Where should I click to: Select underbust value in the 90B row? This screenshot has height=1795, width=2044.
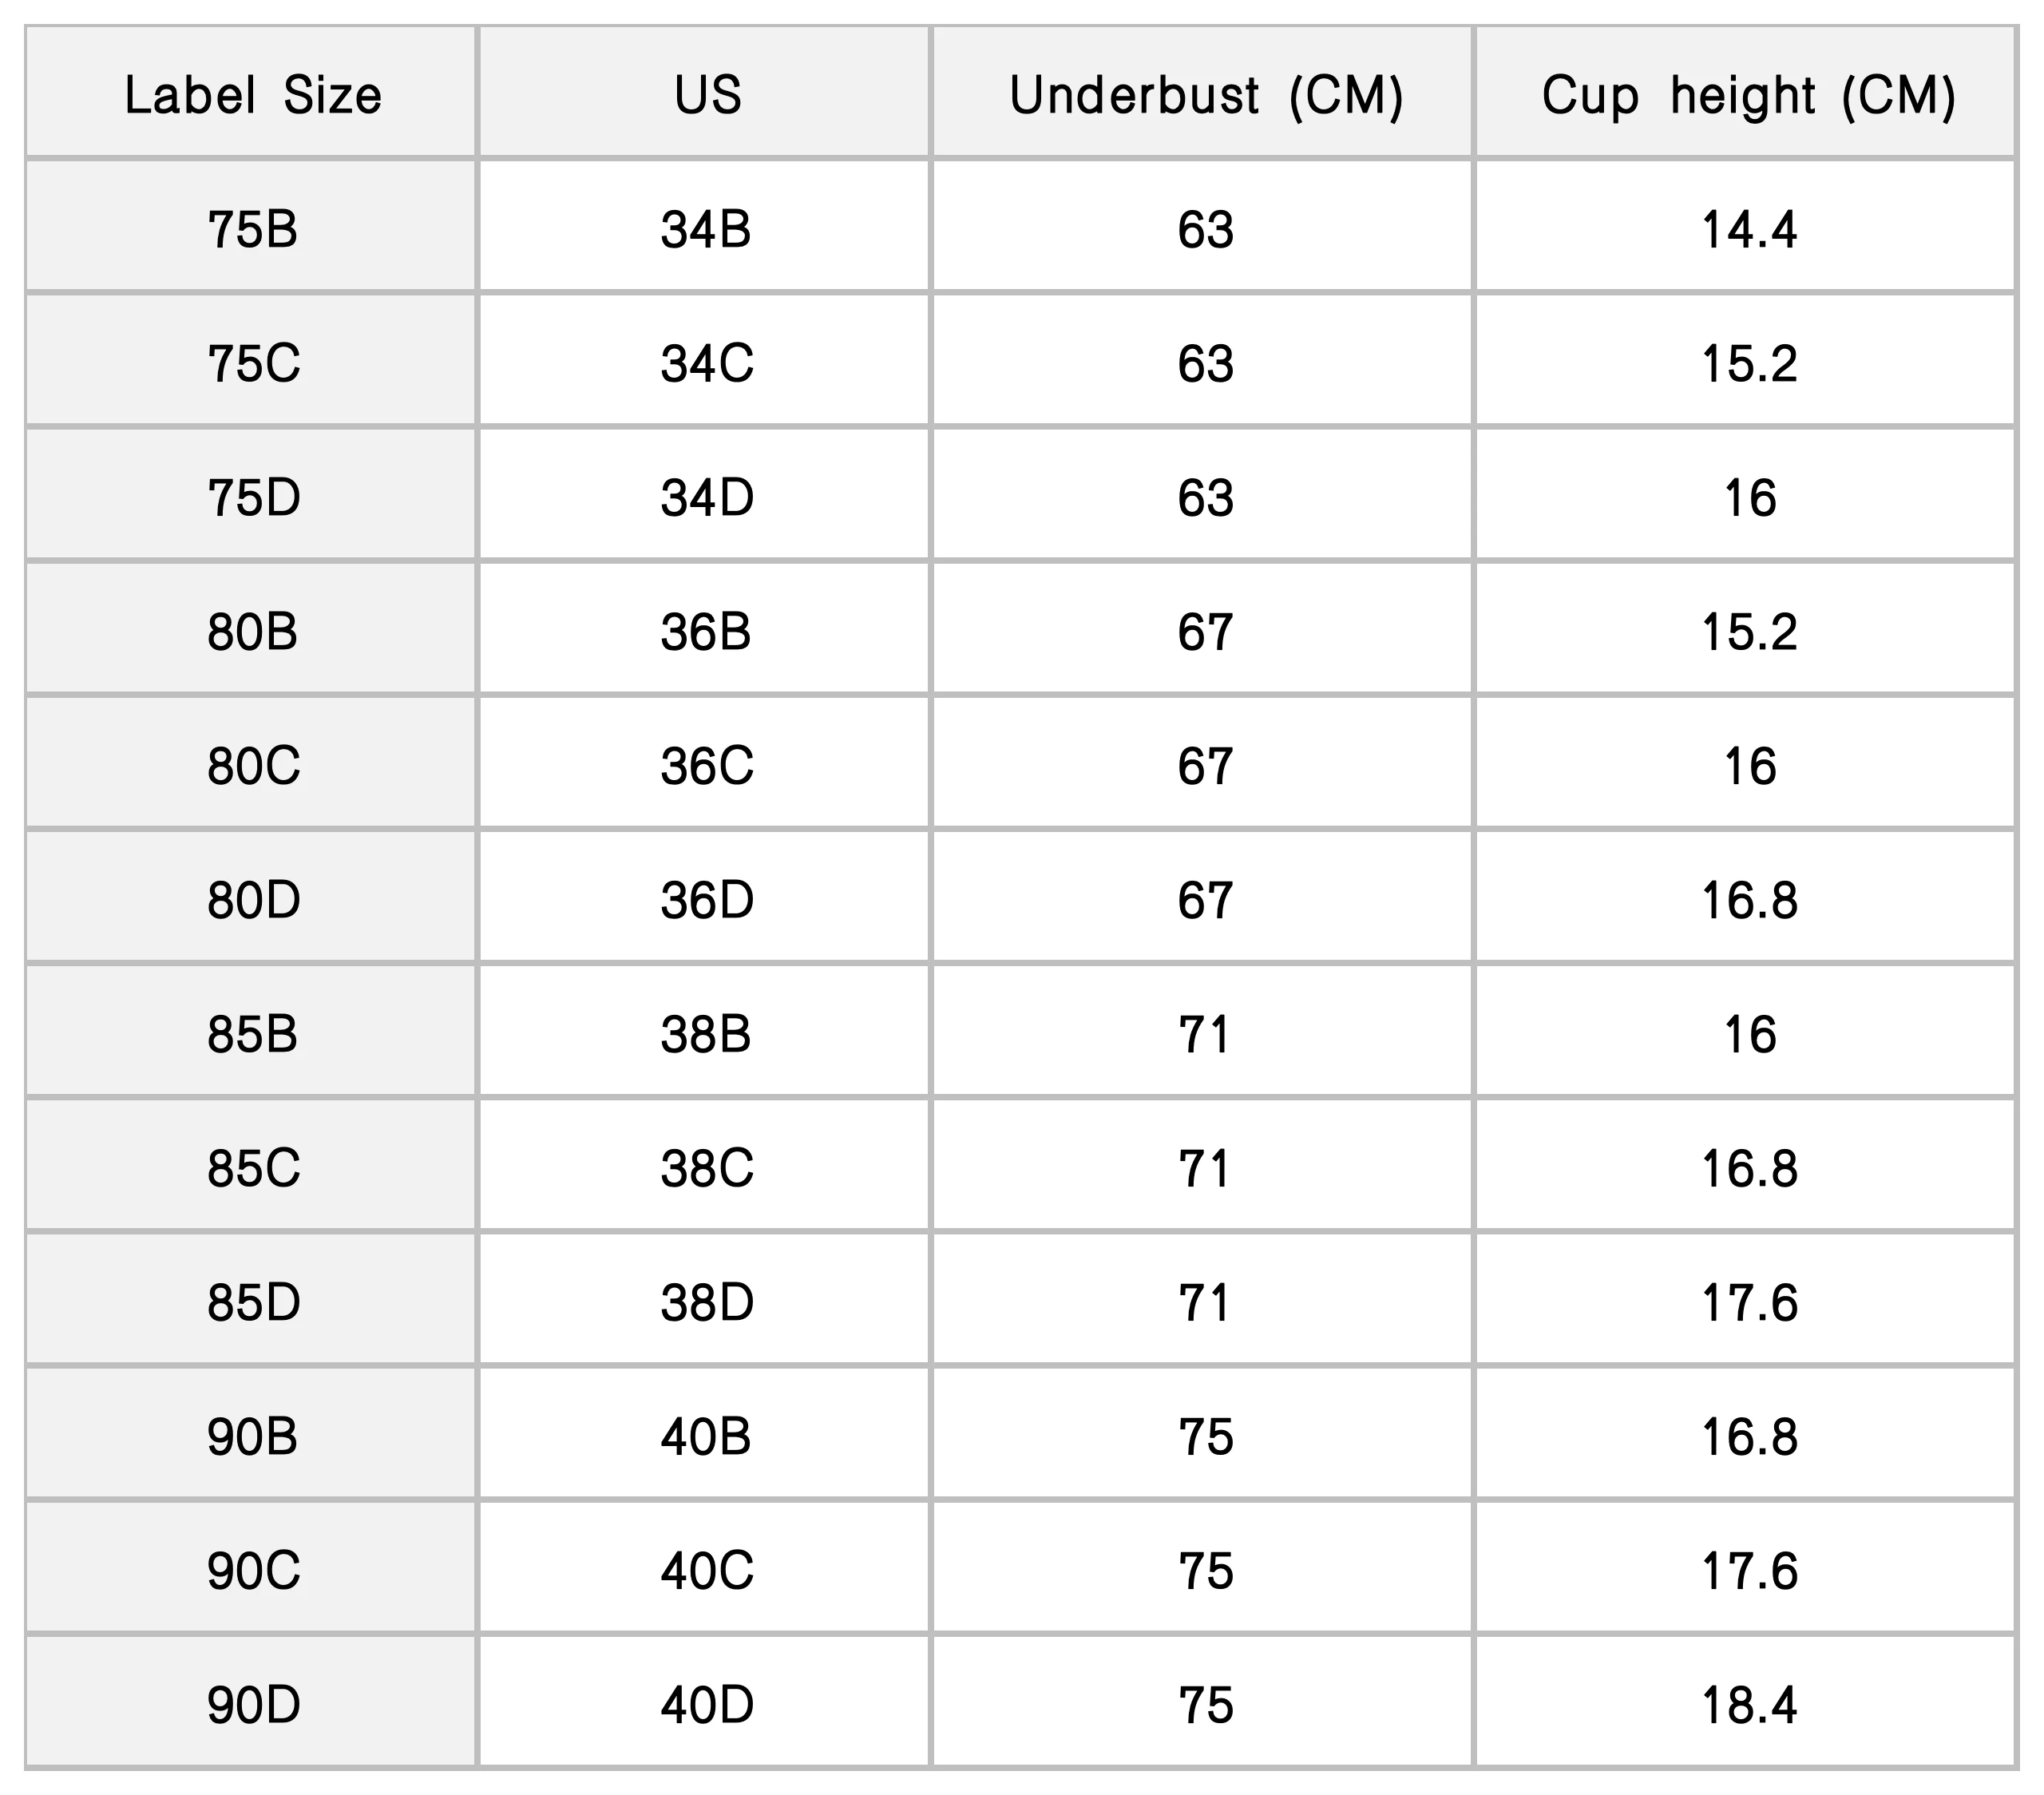click(x=1205, y=1437)
